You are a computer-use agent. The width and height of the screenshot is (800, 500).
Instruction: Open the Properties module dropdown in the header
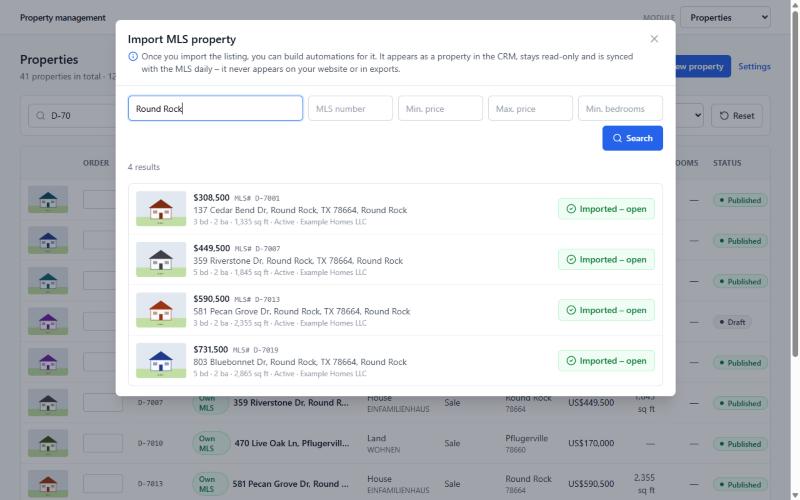pos(726,17)
